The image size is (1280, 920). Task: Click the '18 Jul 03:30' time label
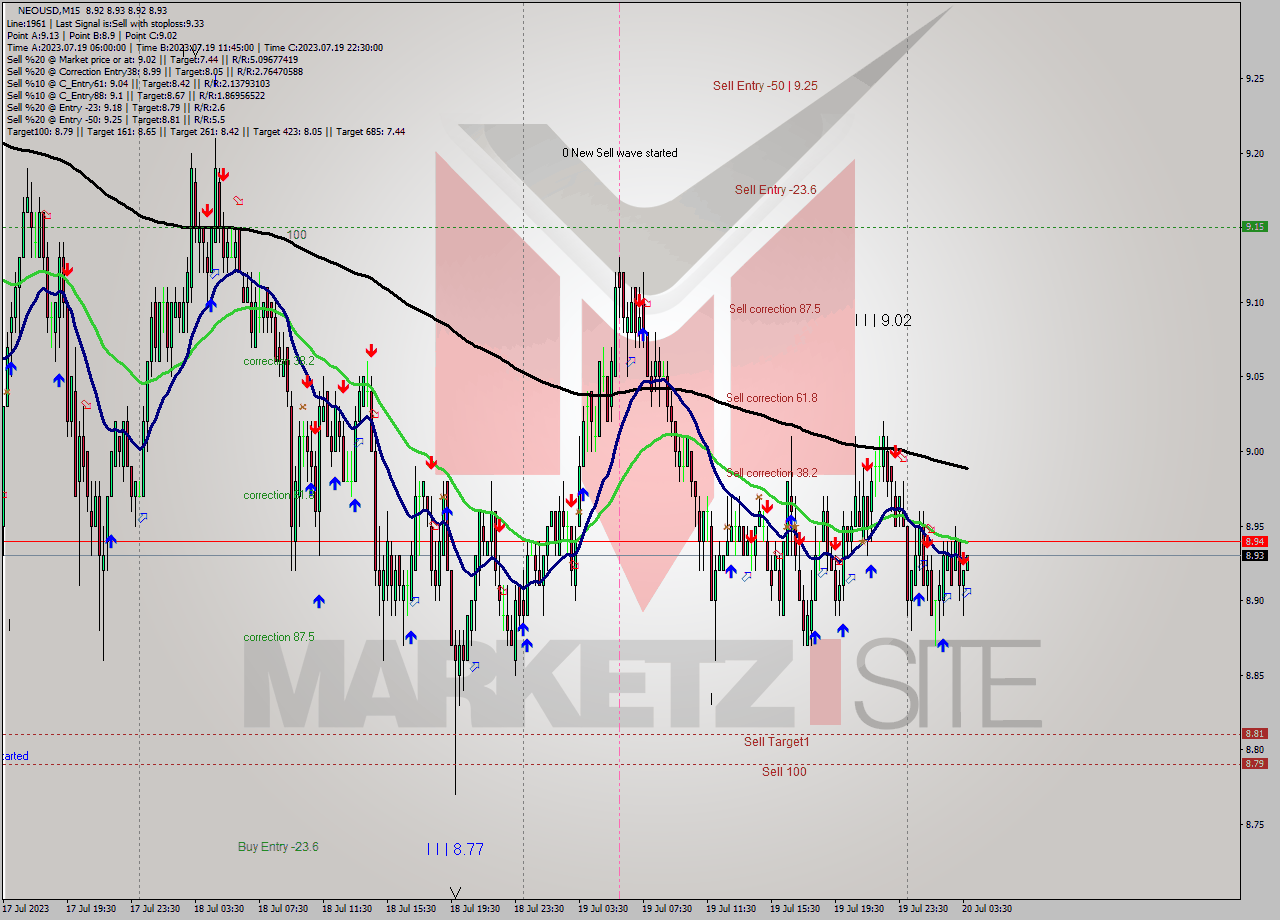219,909
